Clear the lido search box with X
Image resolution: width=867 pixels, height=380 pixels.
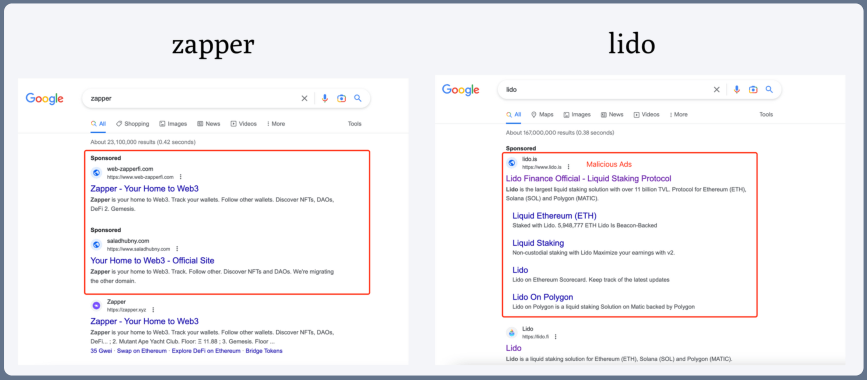(717, 90)
